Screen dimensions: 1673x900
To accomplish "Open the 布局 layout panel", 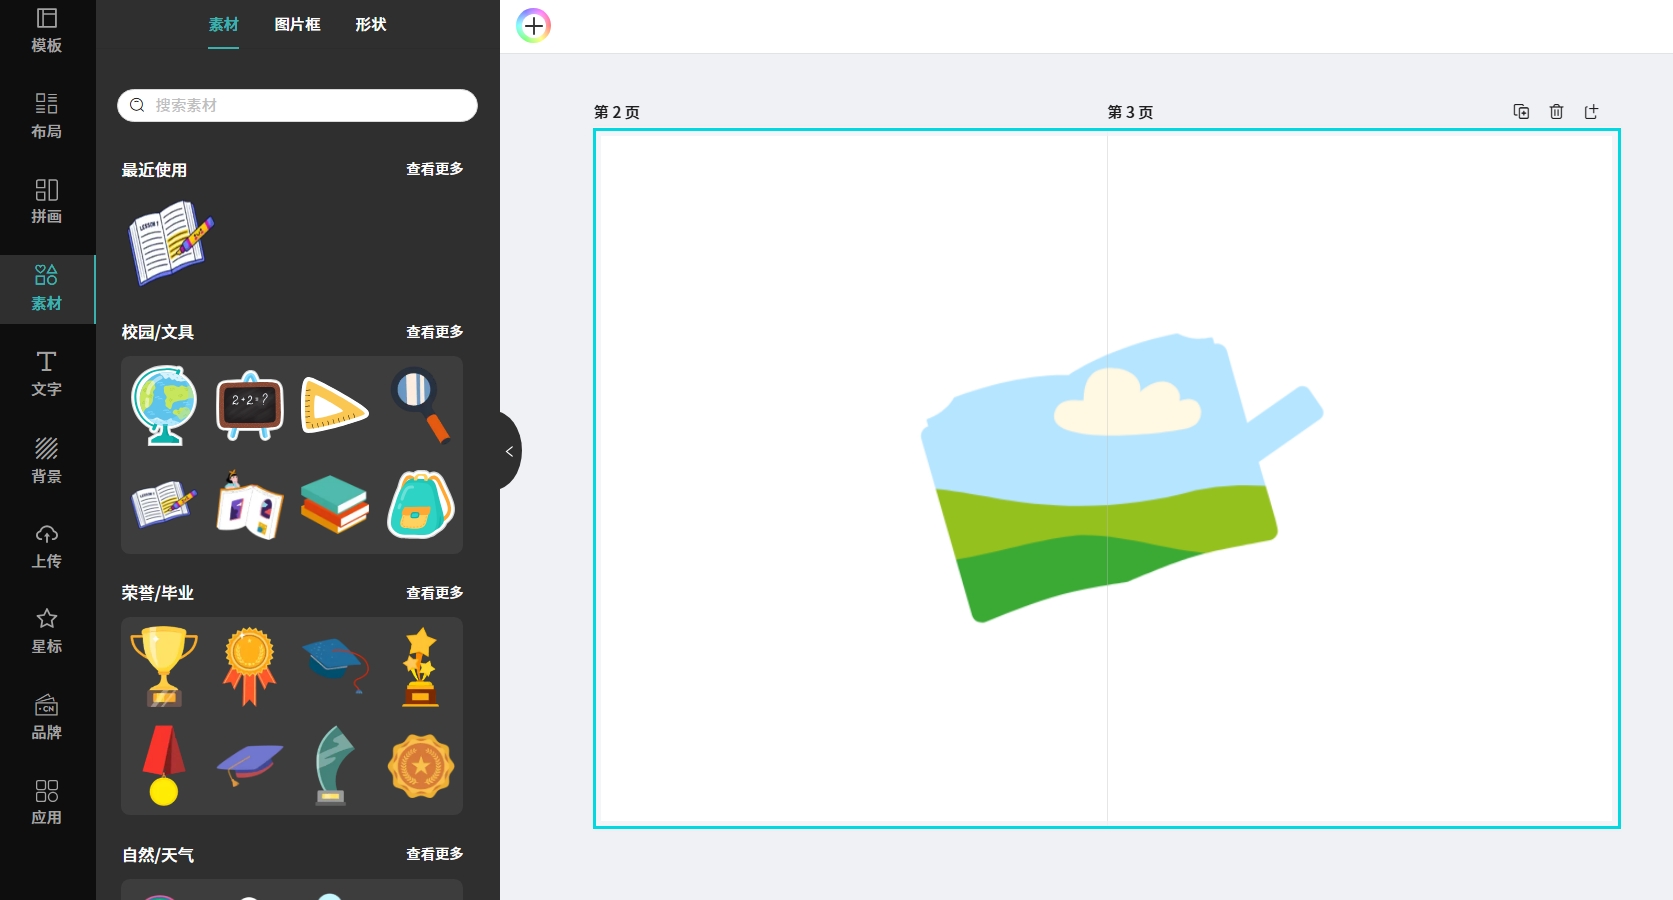I will (x=47, y=115).
